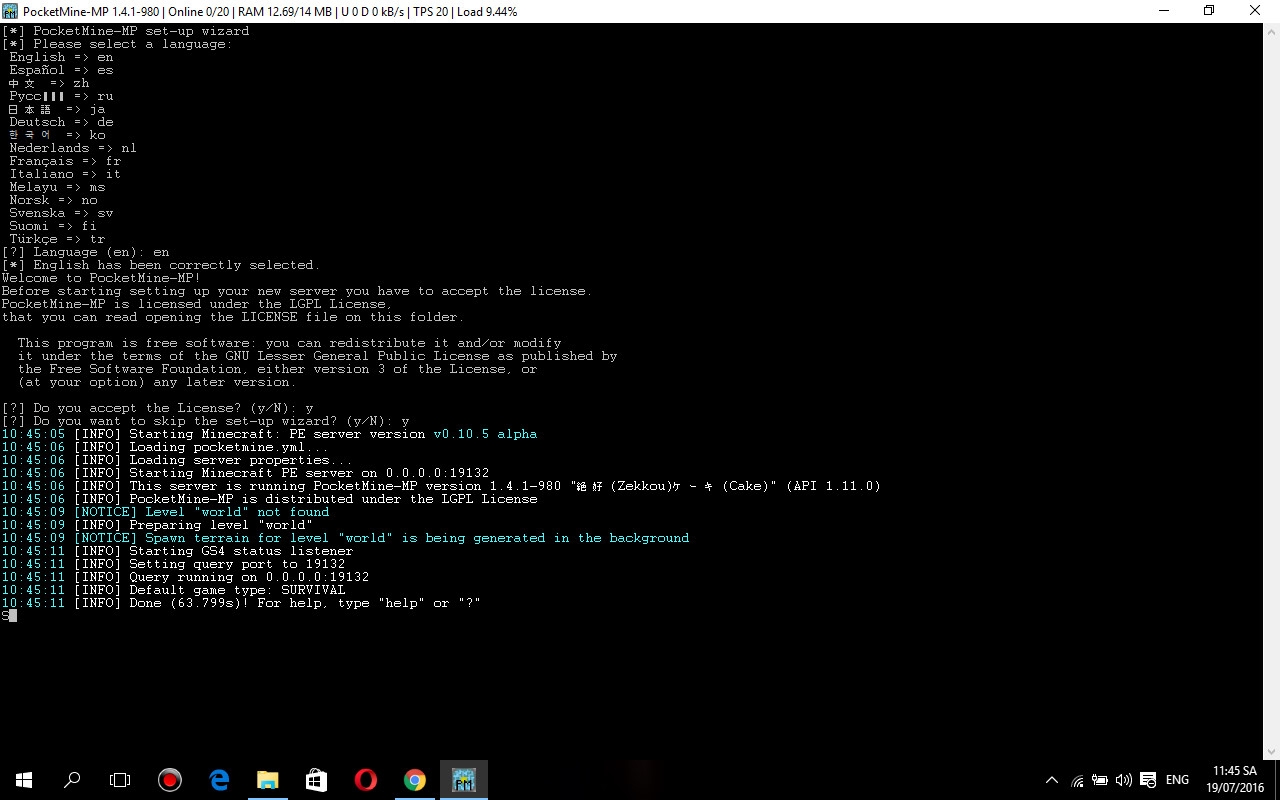Open the Windows Store taskbar icon
1280x800 pixels.
[x=316, y=780]
